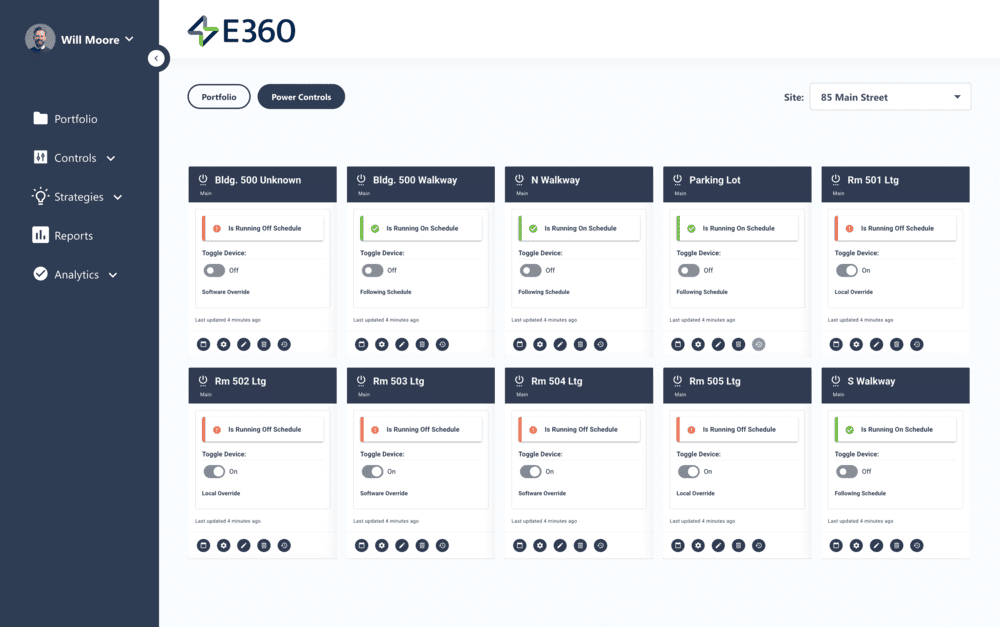Switch to the Power Controls tab

[301, 96]
